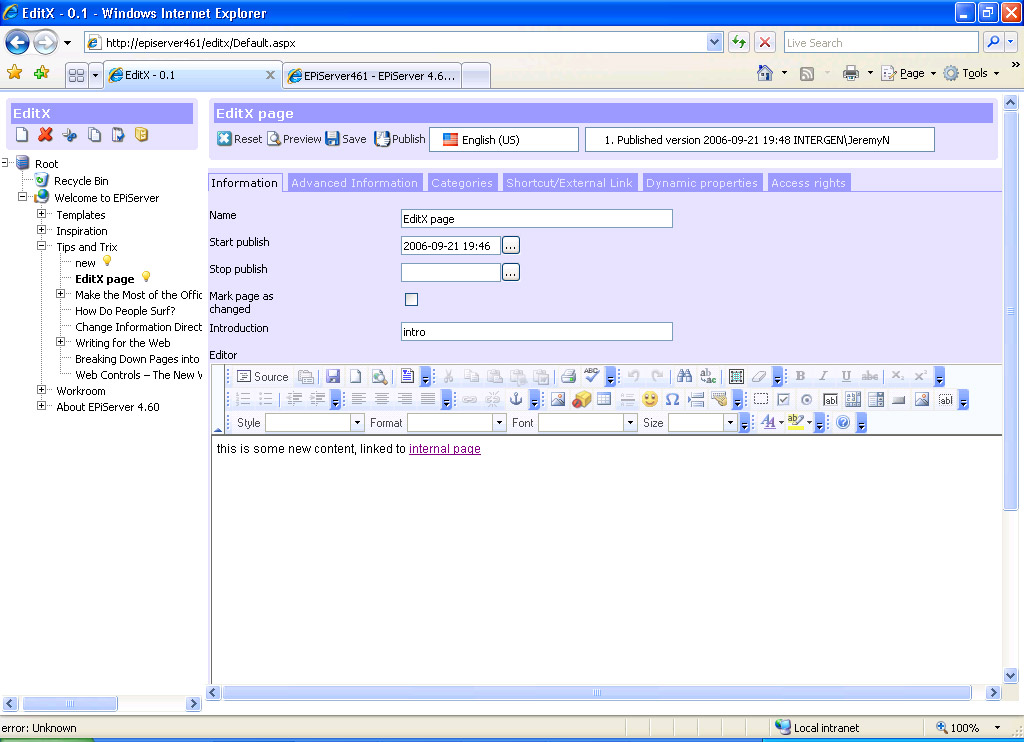Click the left align icon
The height and width of the screenshot is (742, 1024).
click(x=358, y=399)
